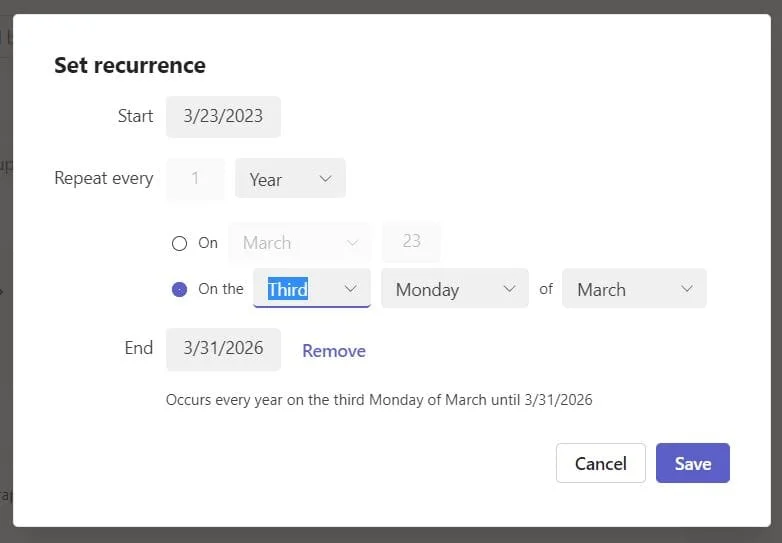This screenshot has width=782, height=543.
Task: Open the Year repeat unit dropdown
Action: [290, 178]
